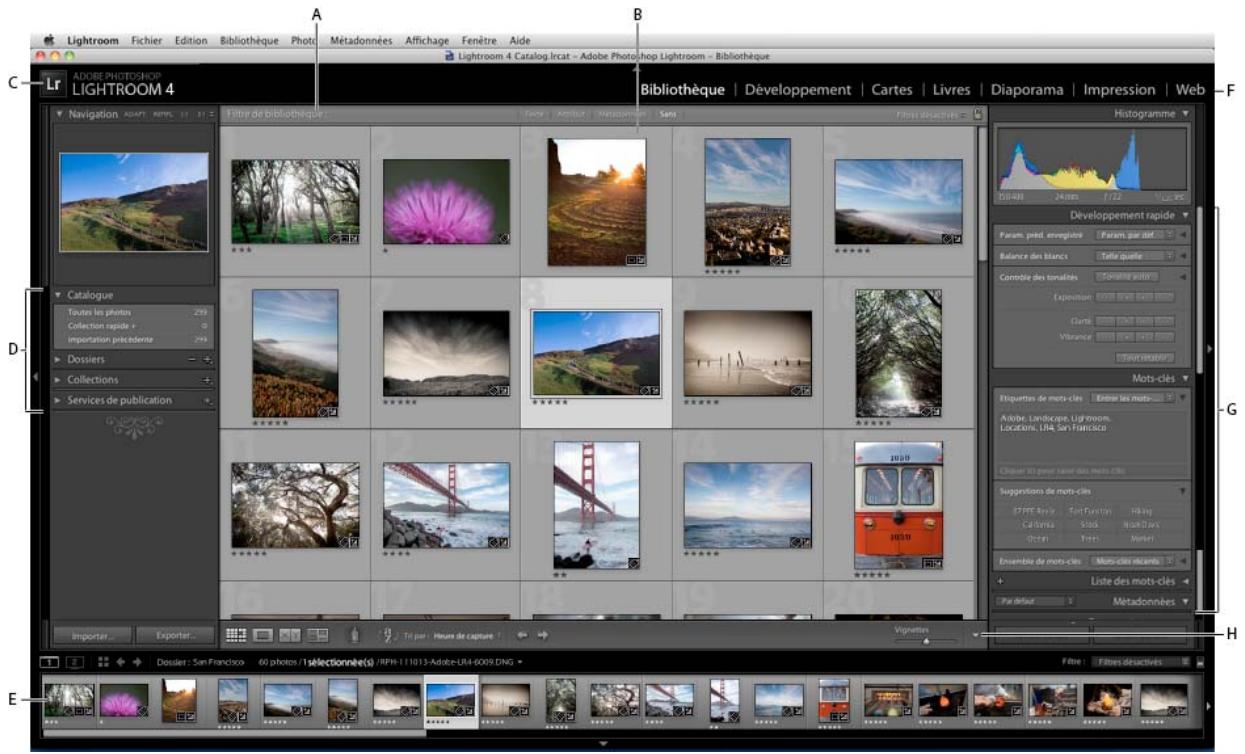Screen dimensions: 1245x754
Task: Collapse the Histogramme panel
Action: [x=1185, y=114]
